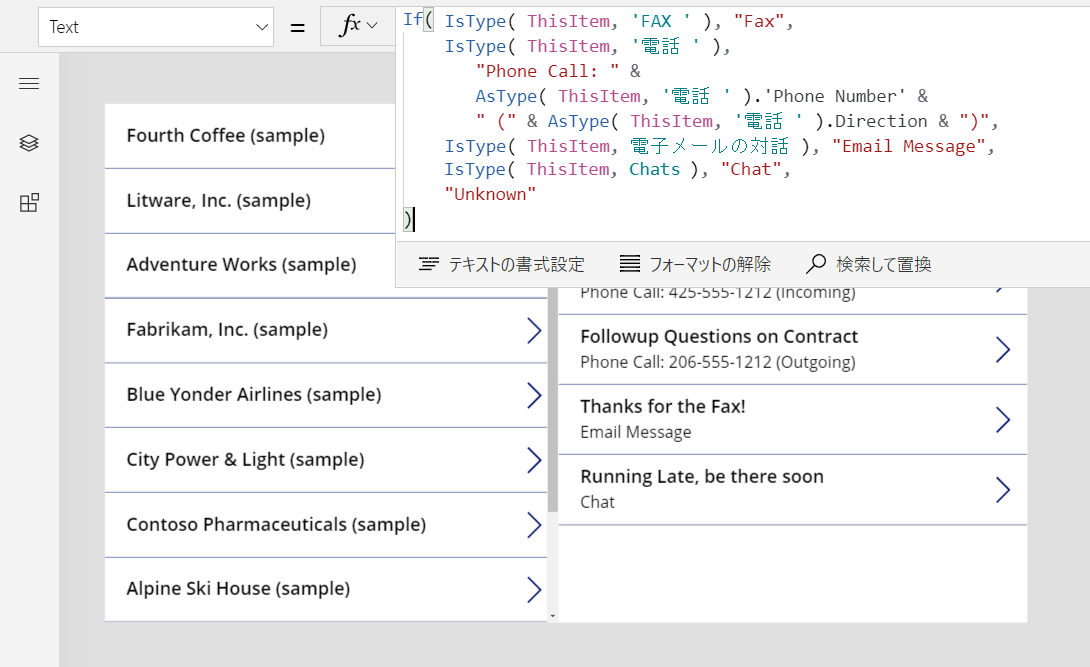This screenshot has height=667, width=1090.
Task: Expand Contoso Pharmaceuticals (sample)
Action: click(x=534, y=524)
